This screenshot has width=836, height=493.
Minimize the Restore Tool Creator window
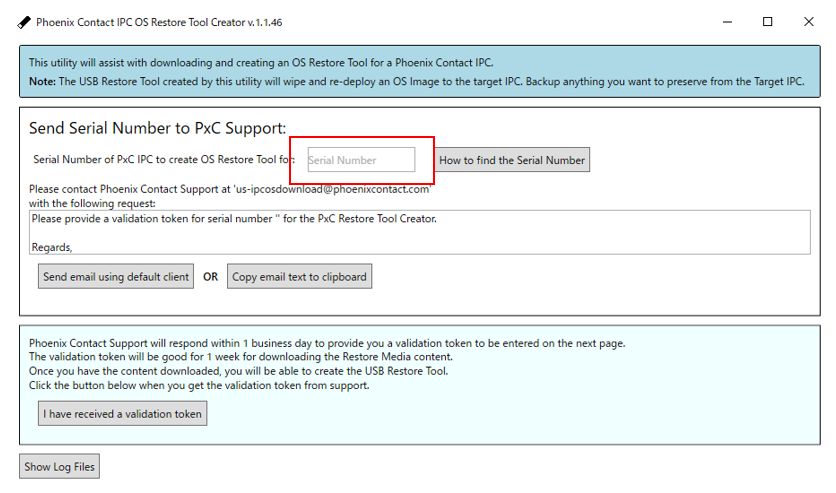point(727,22)
